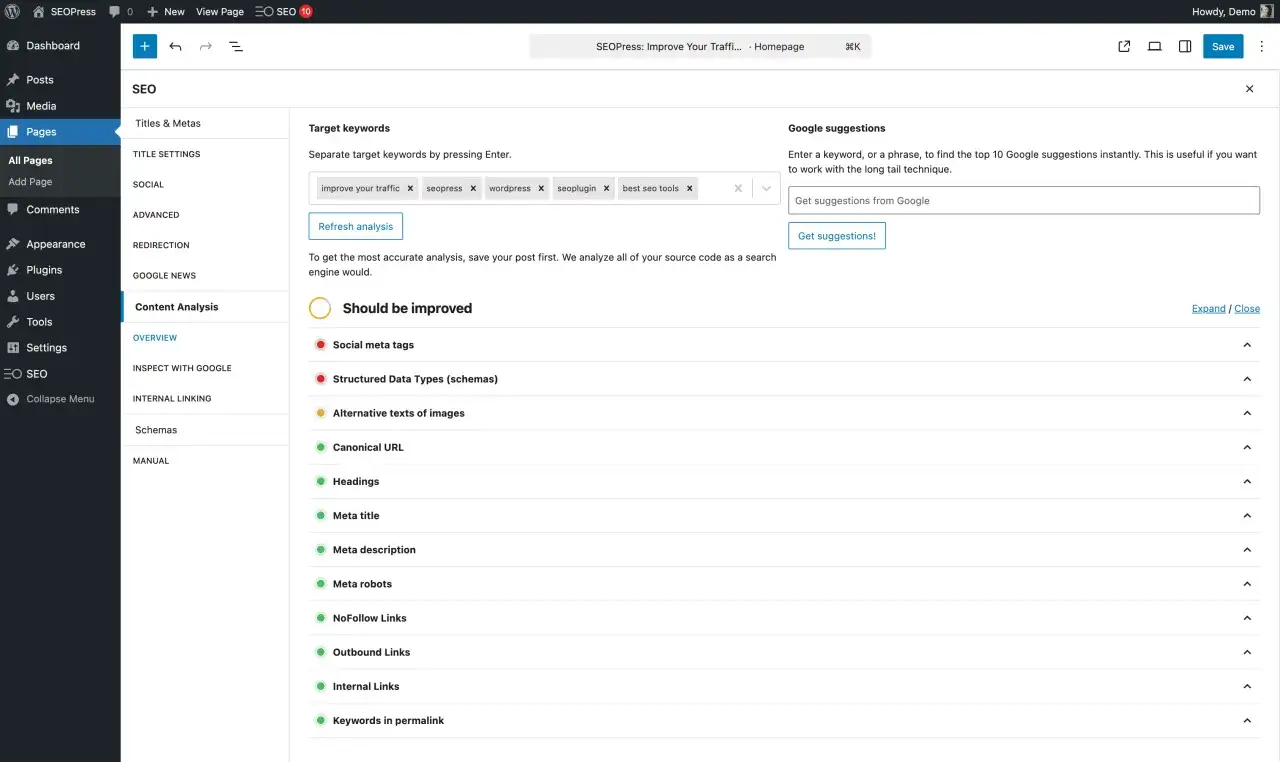
Task: Close the SEO panel
Action: coord(1249,89)
